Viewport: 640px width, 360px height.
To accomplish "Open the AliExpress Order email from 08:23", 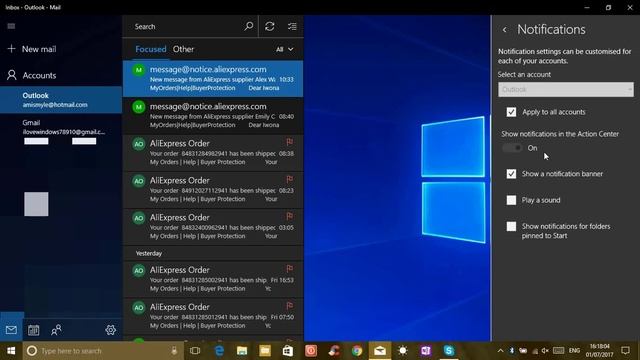I will (213, 190).
